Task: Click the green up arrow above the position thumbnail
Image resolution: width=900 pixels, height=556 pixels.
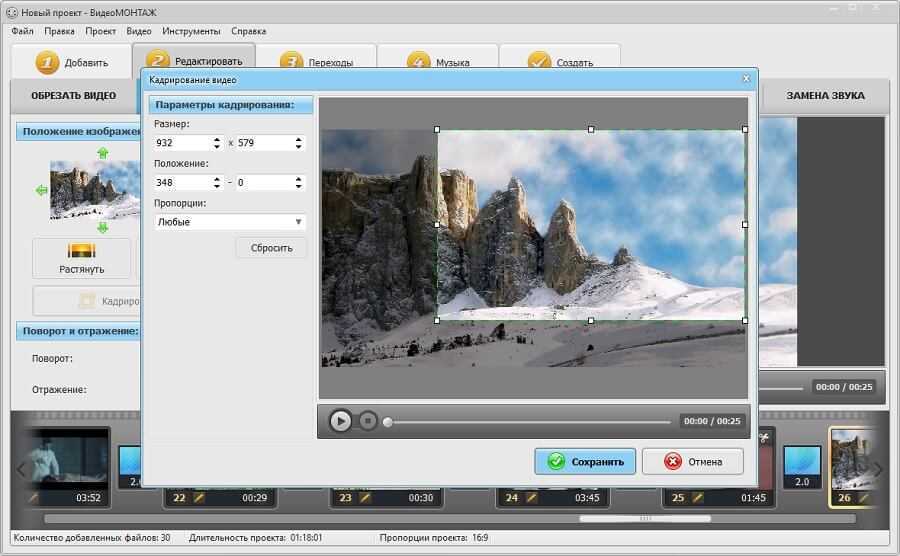Action: 101,153
